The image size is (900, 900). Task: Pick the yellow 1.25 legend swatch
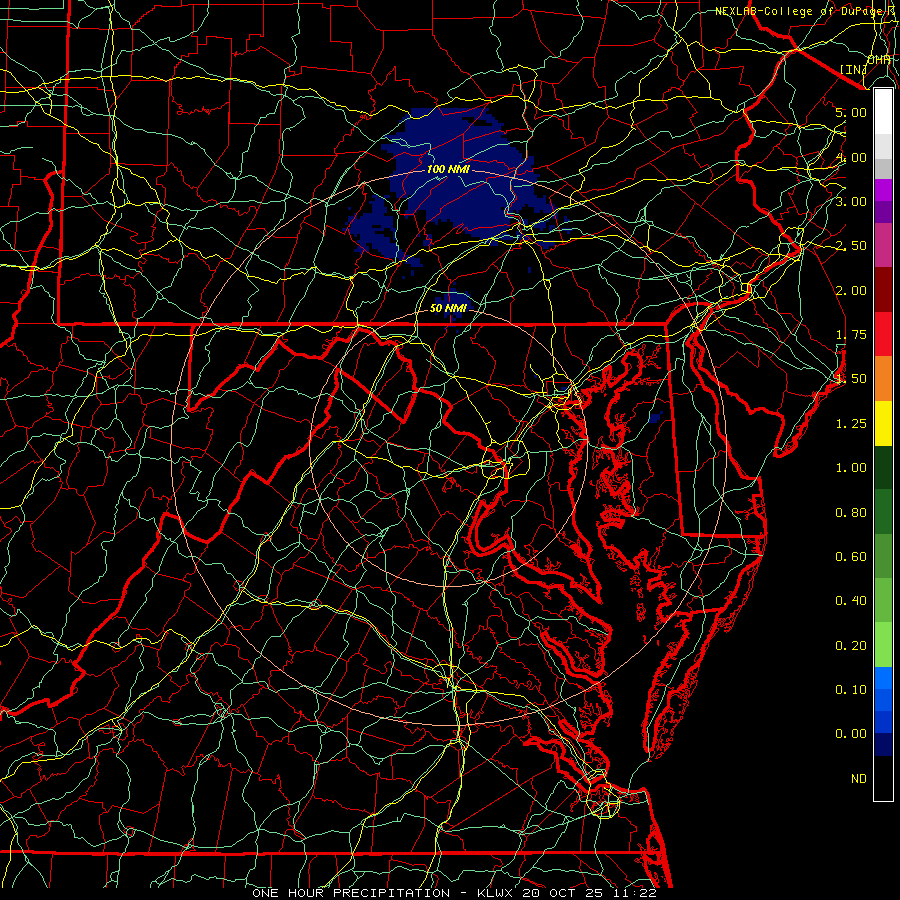coord(883,423)
